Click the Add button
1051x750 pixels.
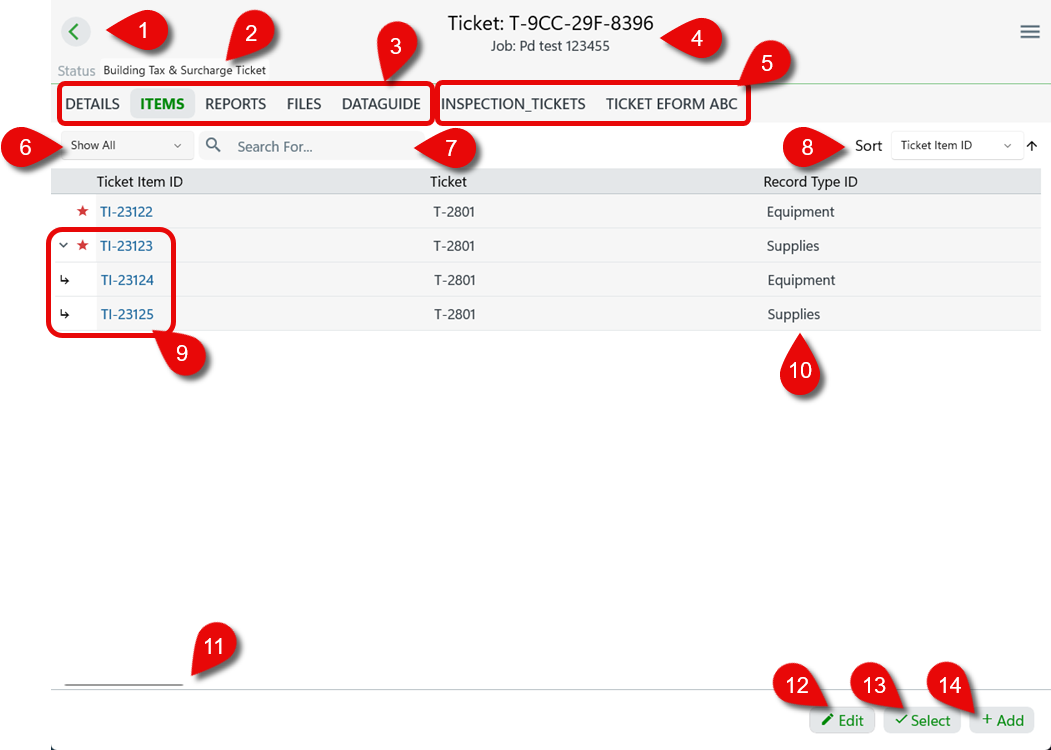click(x=1001, y=721)
